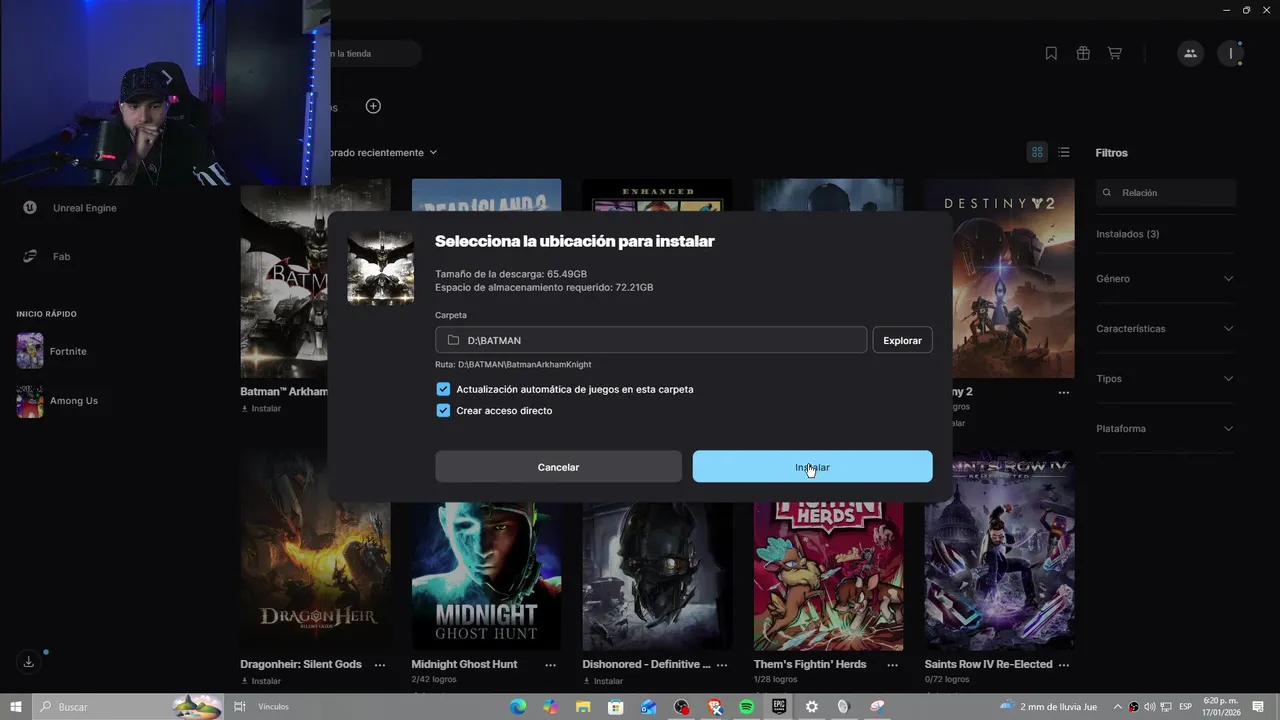Filter by Instalados (3)
The image size is (1280, 720).
[x=1128, y=234]
